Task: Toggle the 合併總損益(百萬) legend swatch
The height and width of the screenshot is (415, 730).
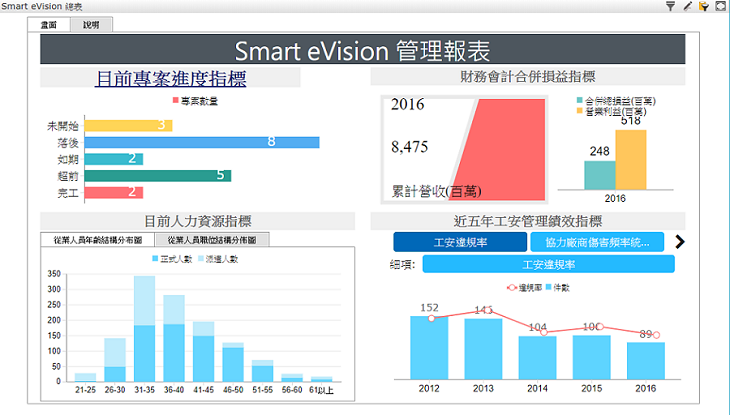Action: pos(580,100)
